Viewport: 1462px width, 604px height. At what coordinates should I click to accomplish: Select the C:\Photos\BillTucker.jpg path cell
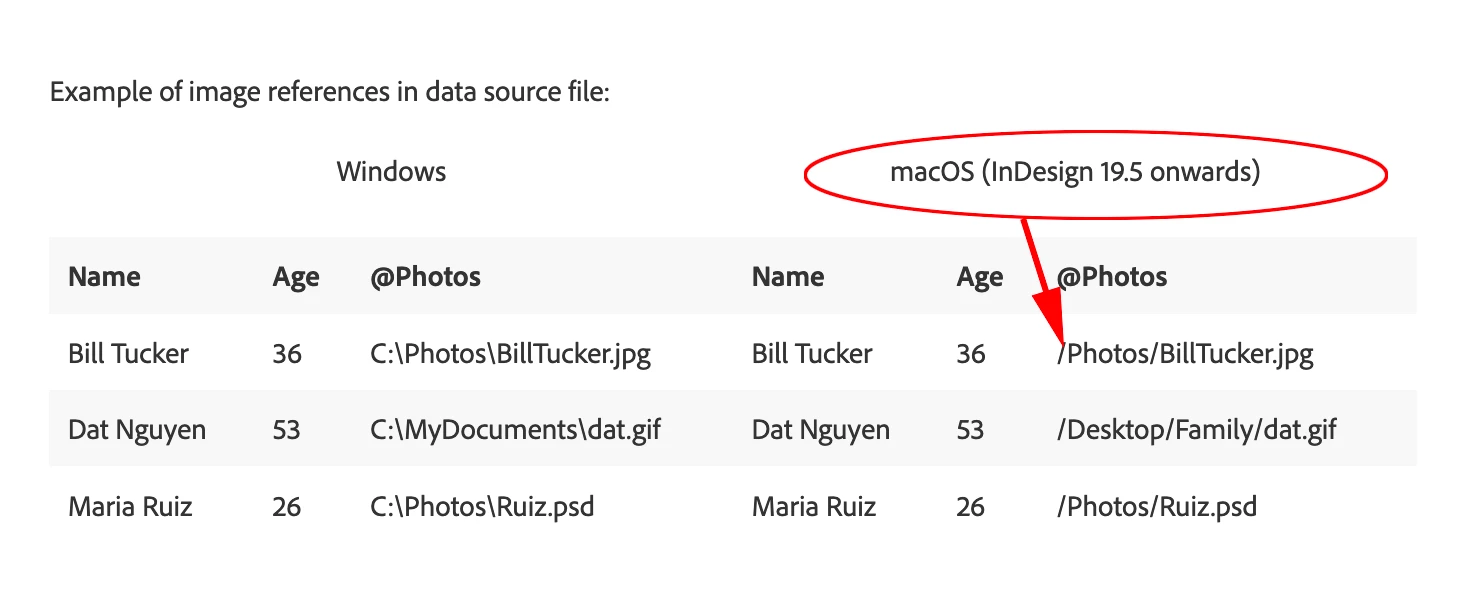(x=510, y=354)
